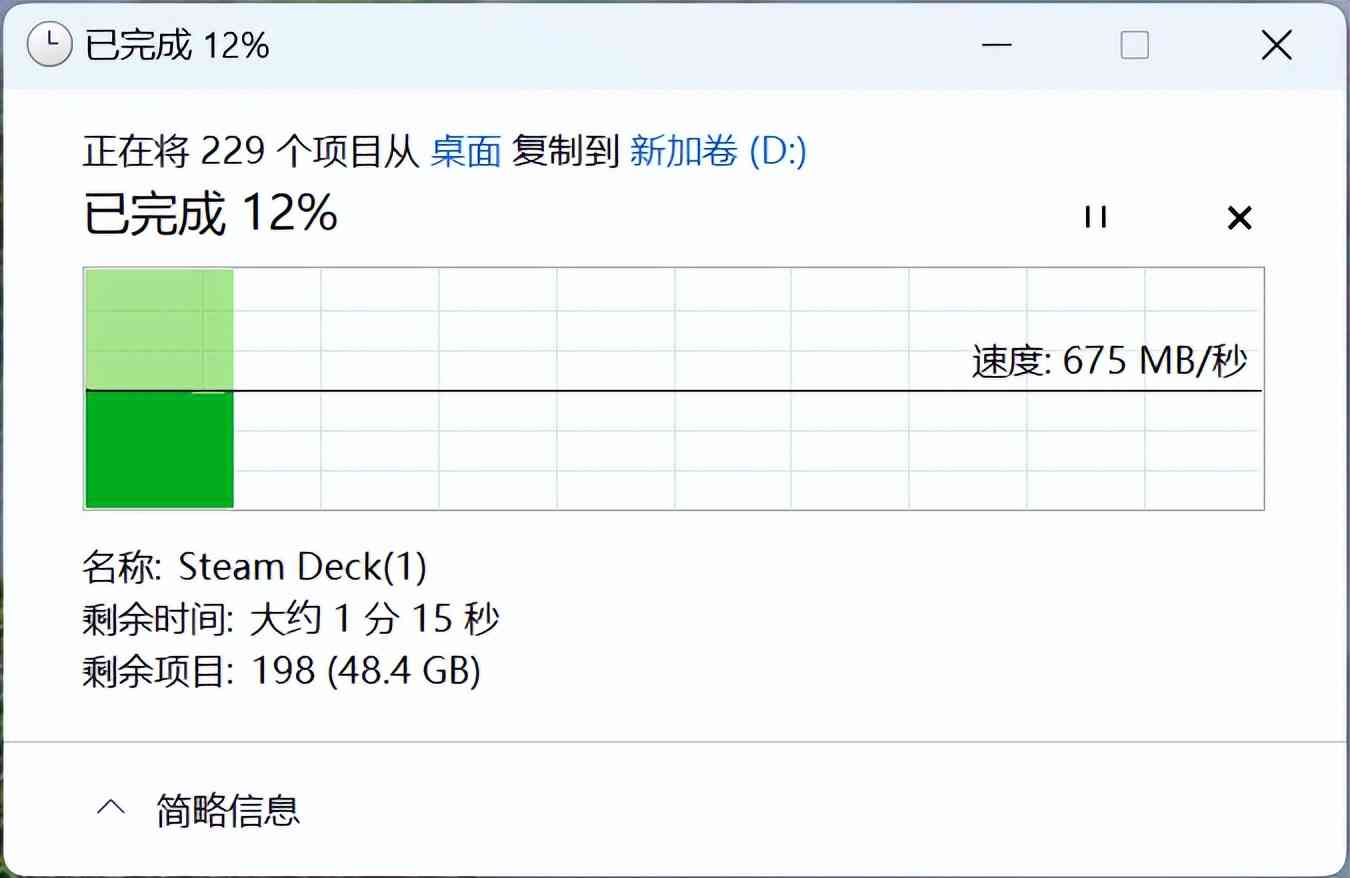Minimize the copy progress window
Screen dimensions: 1350x878
coord(996,45)
